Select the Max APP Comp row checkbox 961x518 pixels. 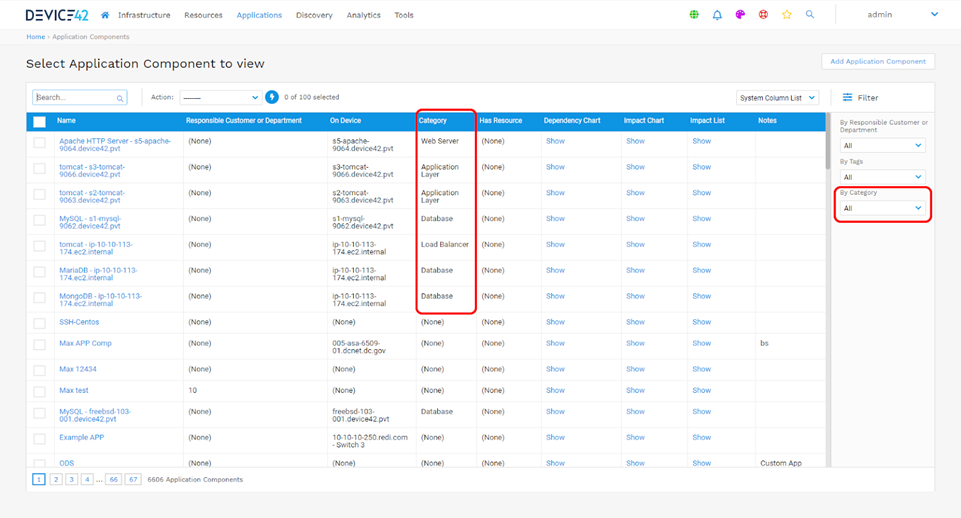click(x=39, y=344)
